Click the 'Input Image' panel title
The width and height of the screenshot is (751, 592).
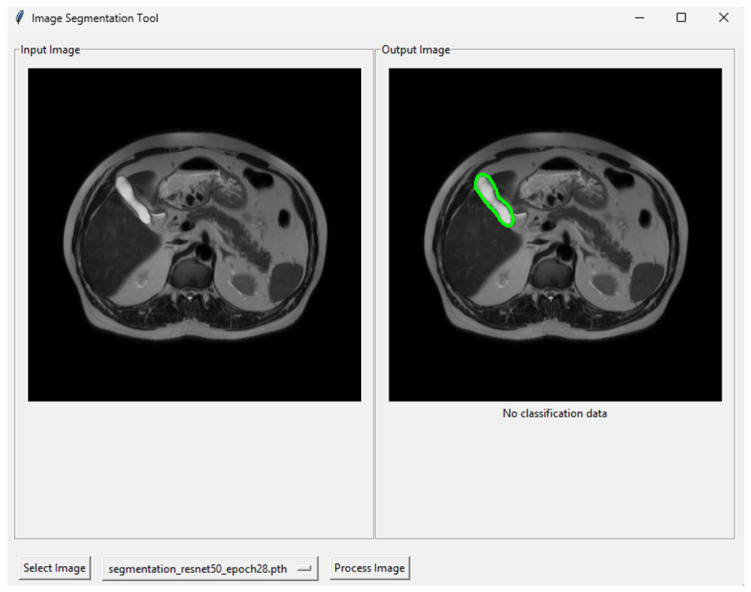[50, 50]
